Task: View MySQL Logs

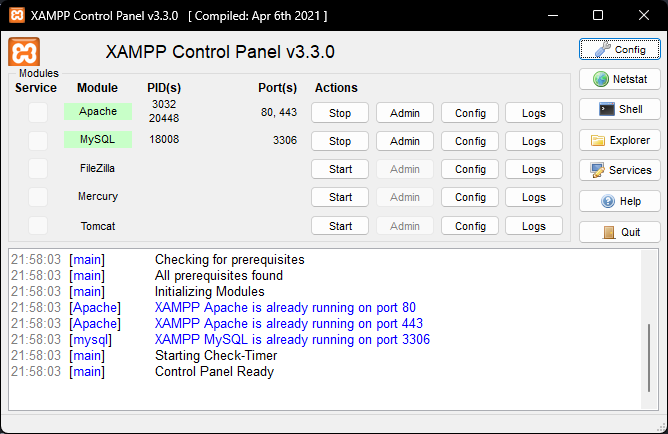Action: click(534, 141)
